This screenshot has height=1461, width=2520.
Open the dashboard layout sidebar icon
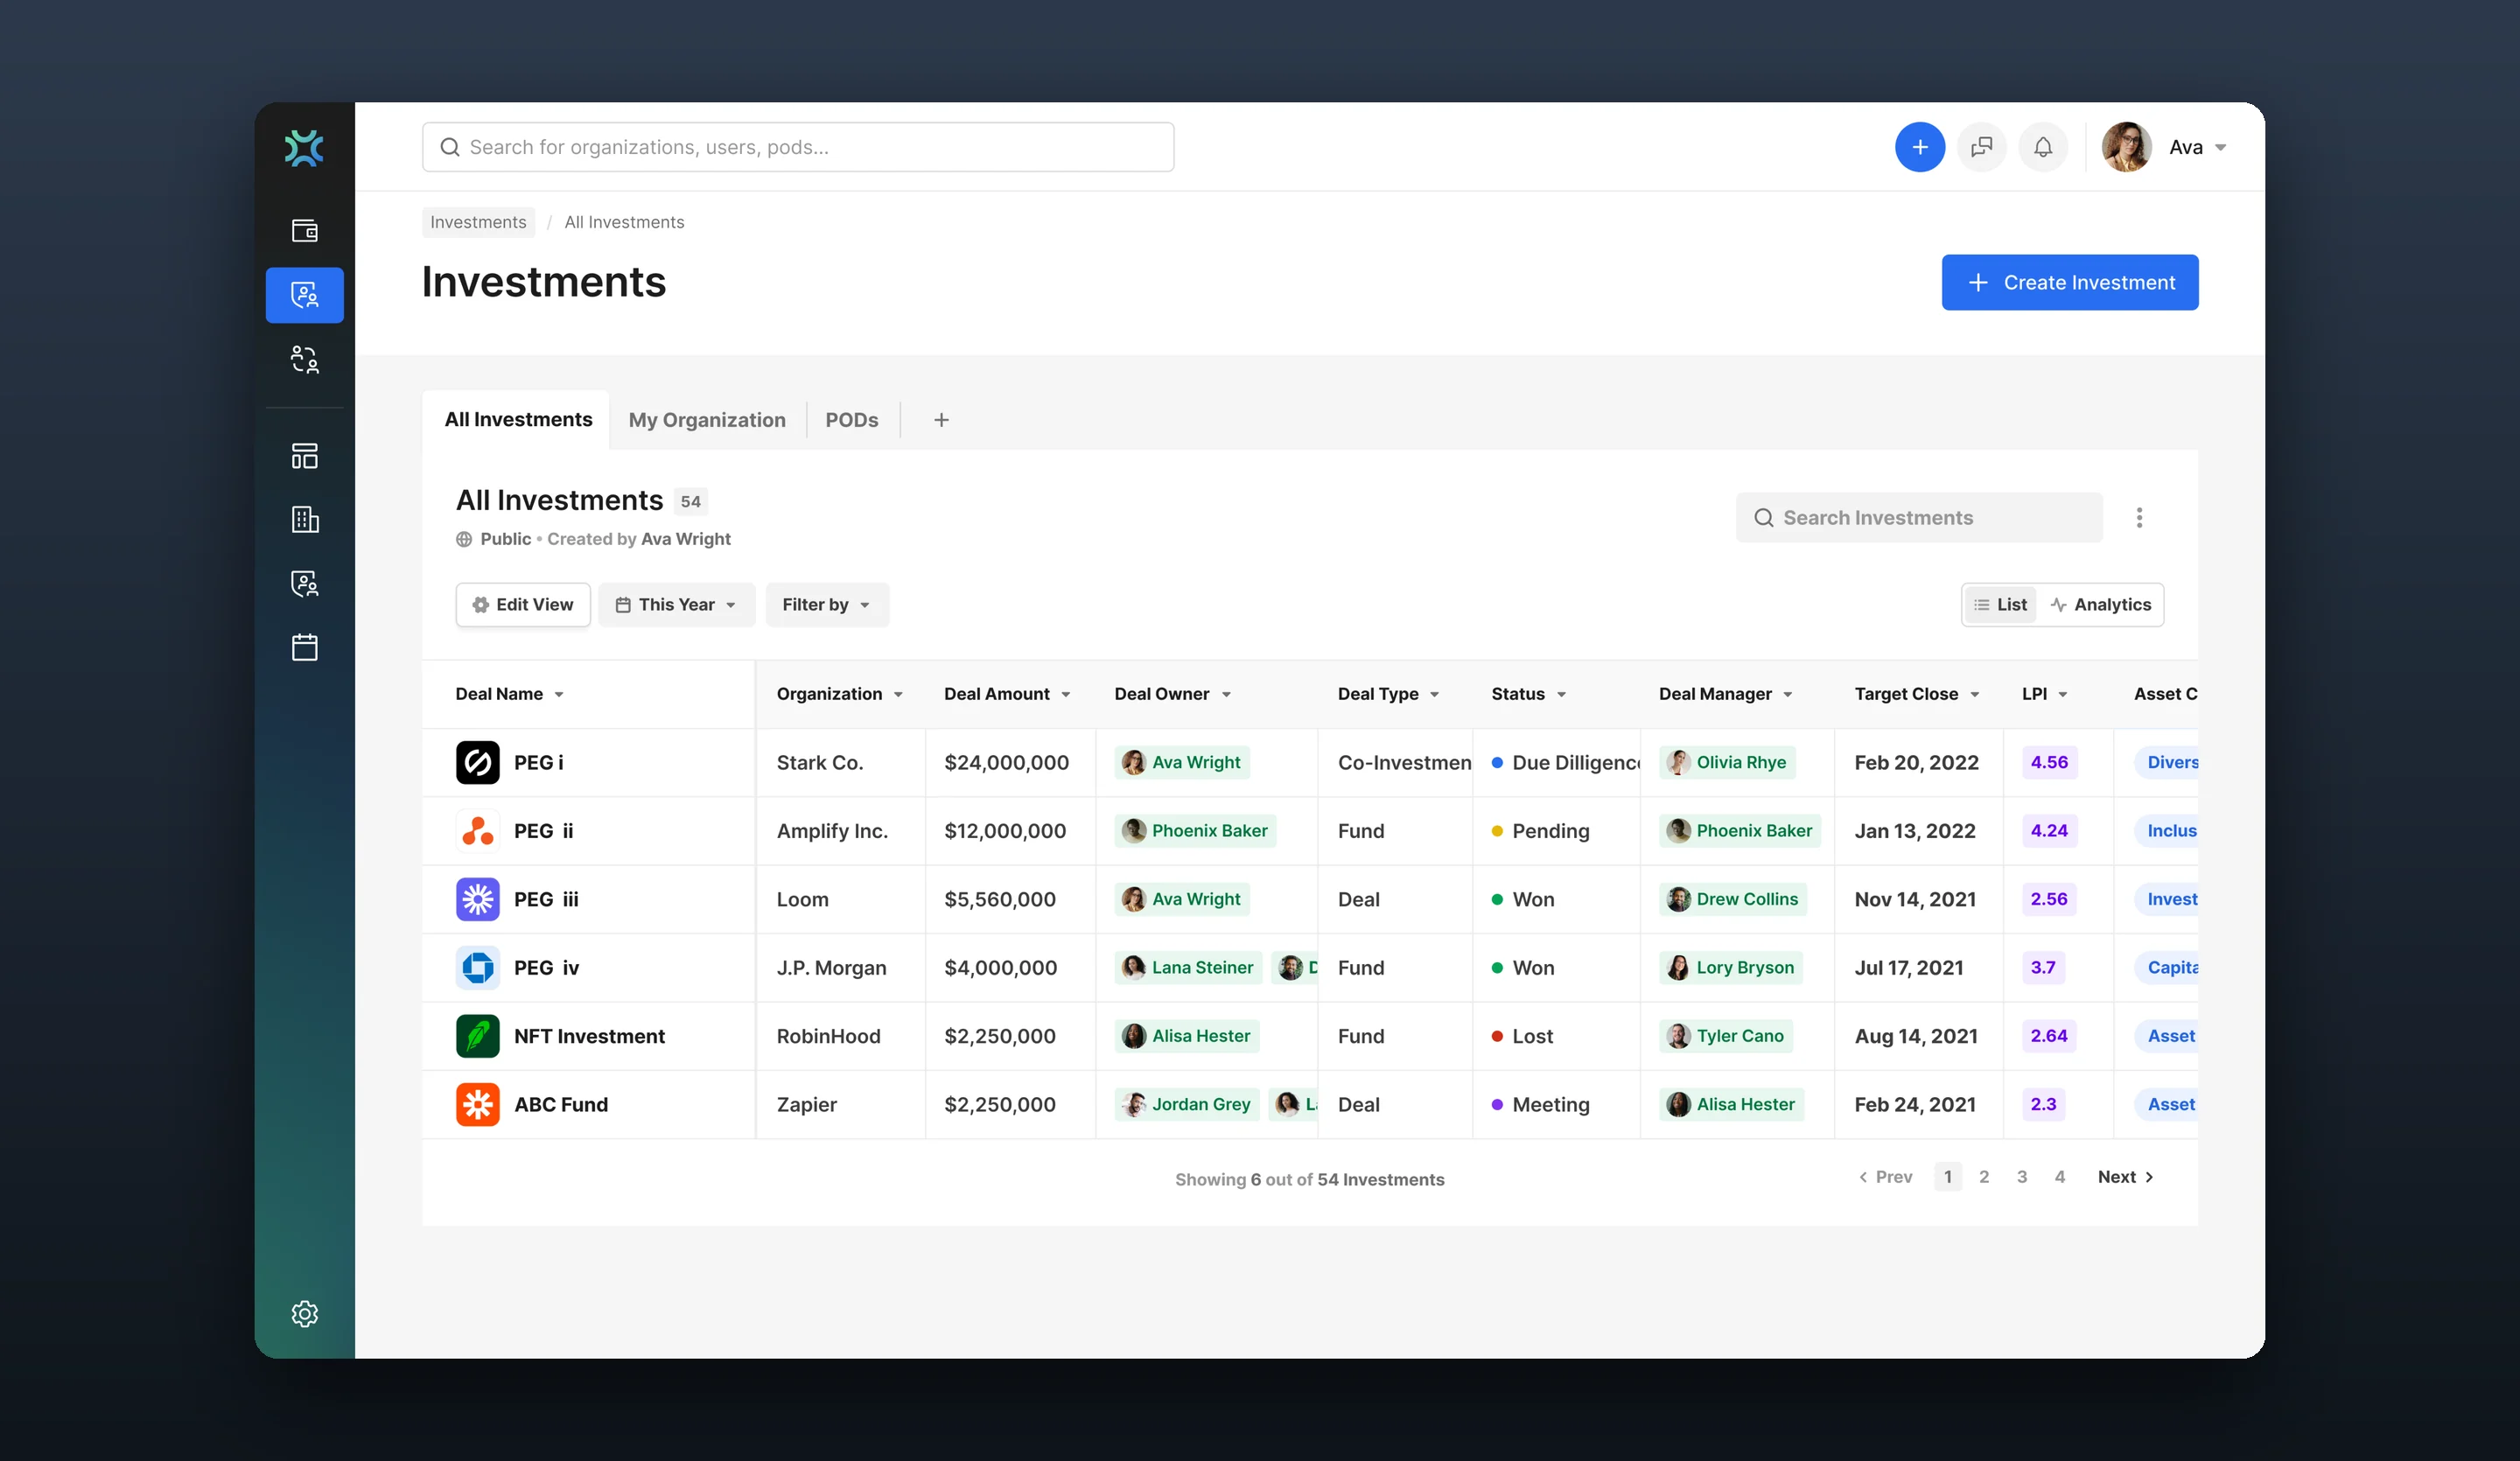coord(304,456)
